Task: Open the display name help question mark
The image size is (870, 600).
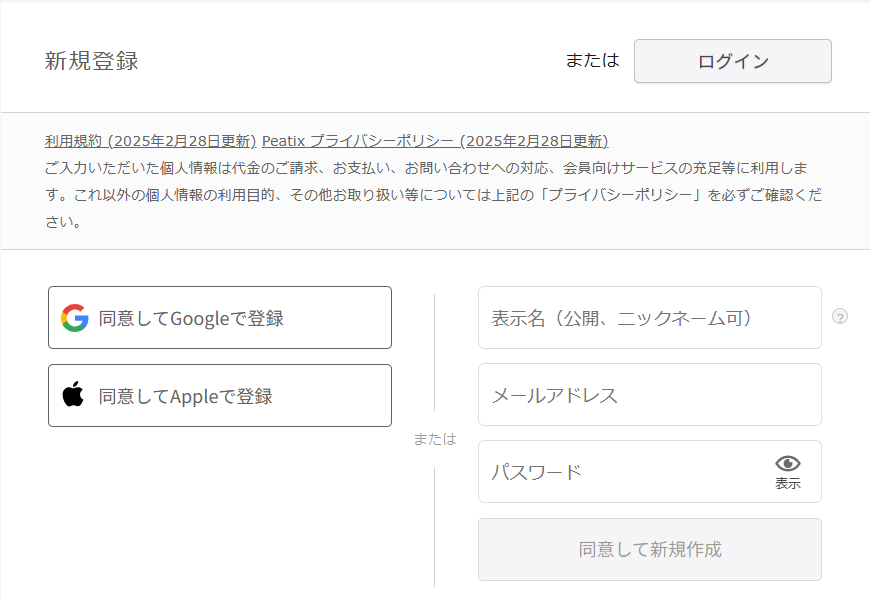Action: click(x=839, y=316)
